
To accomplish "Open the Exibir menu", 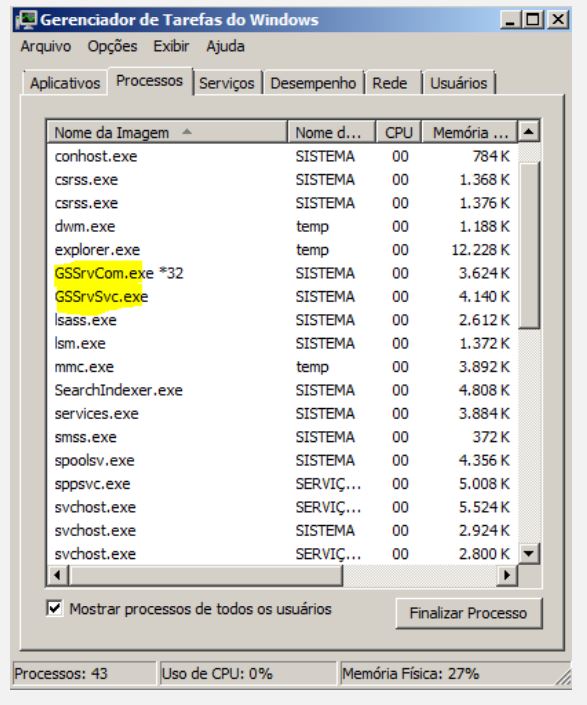I will [x=171, y=46].
